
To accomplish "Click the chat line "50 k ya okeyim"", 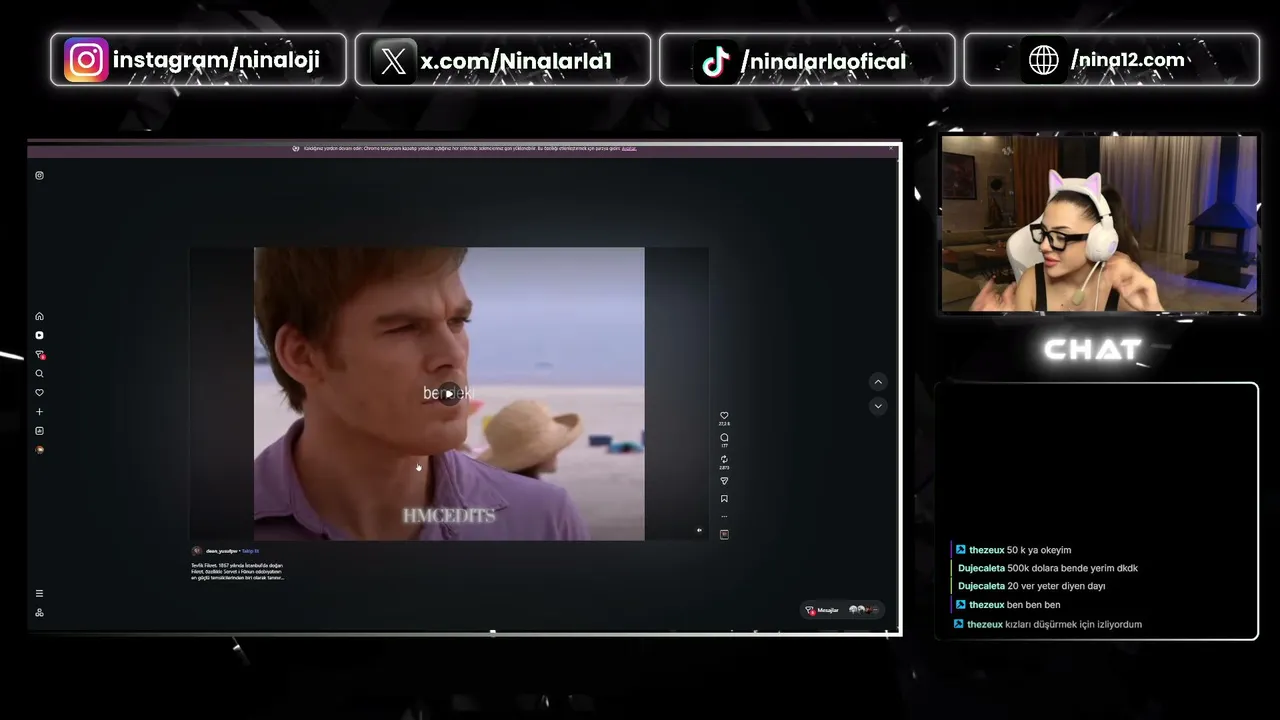I will point(1039,550).
